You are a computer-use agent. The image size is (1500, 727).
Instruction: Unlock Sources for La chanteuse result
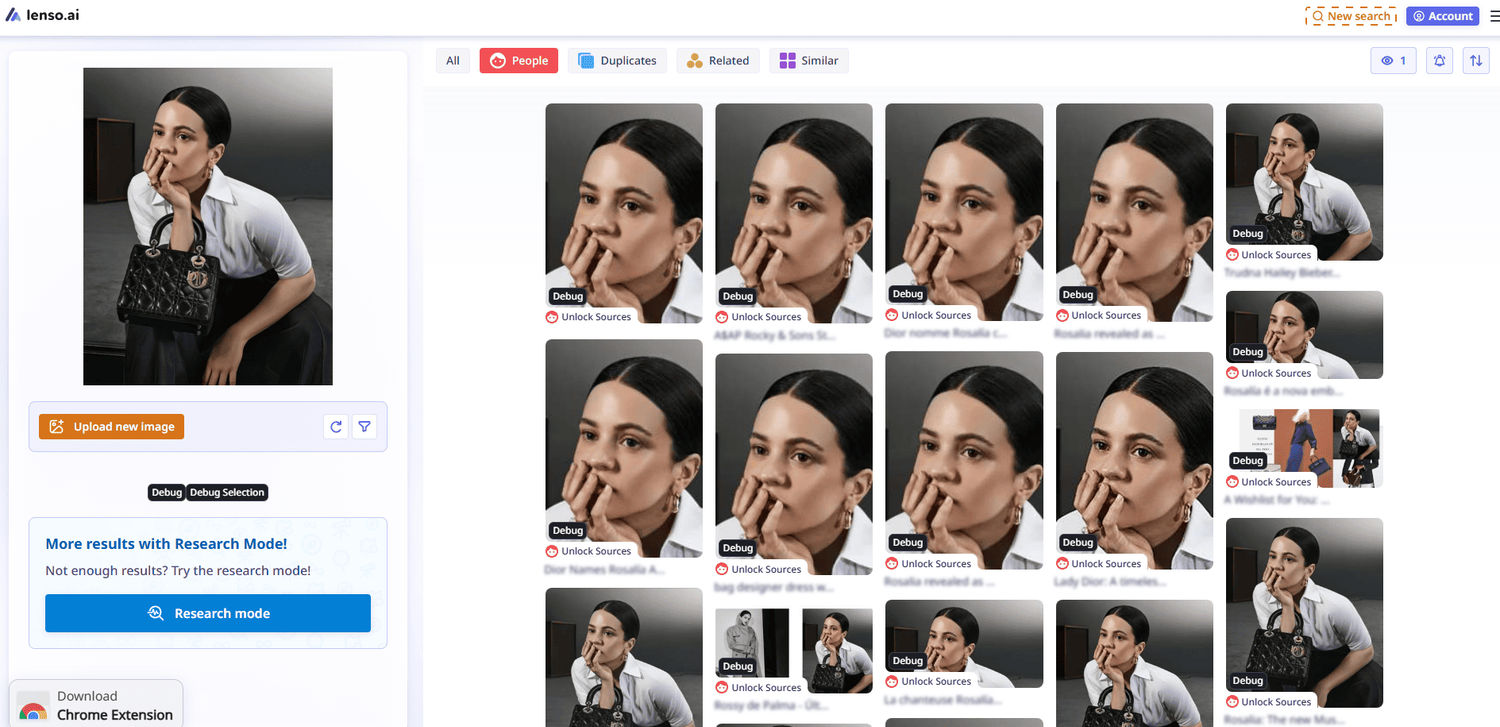(x=928, y=682)
